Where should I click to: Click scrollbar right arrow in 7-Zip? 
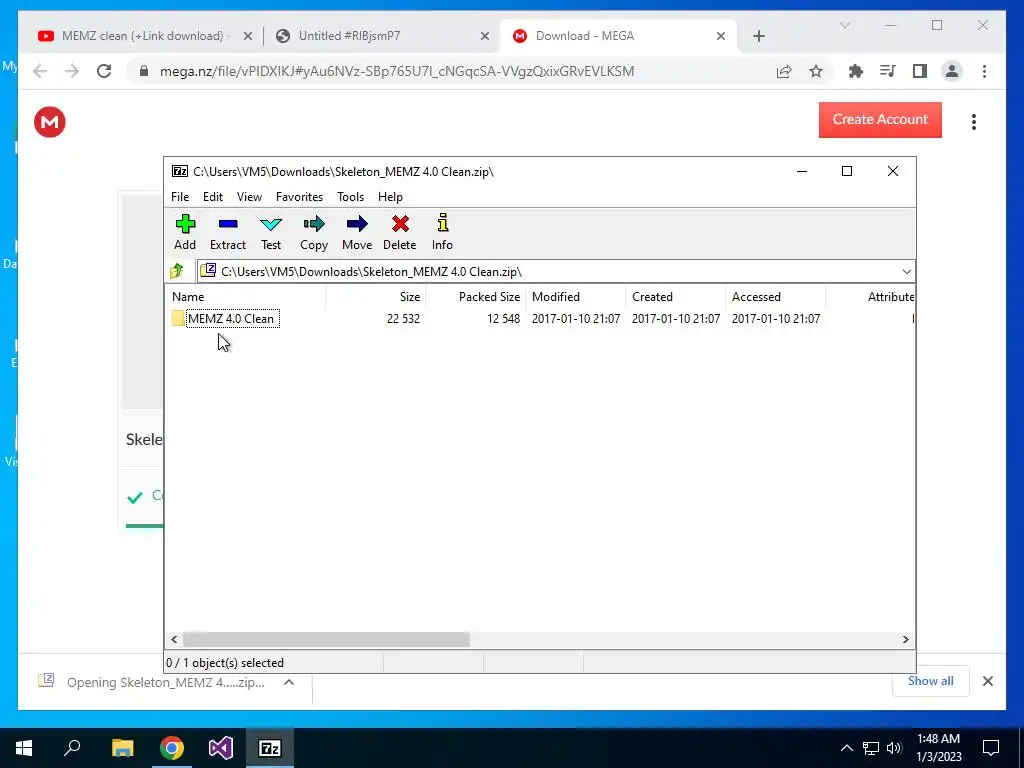(905, 639)
